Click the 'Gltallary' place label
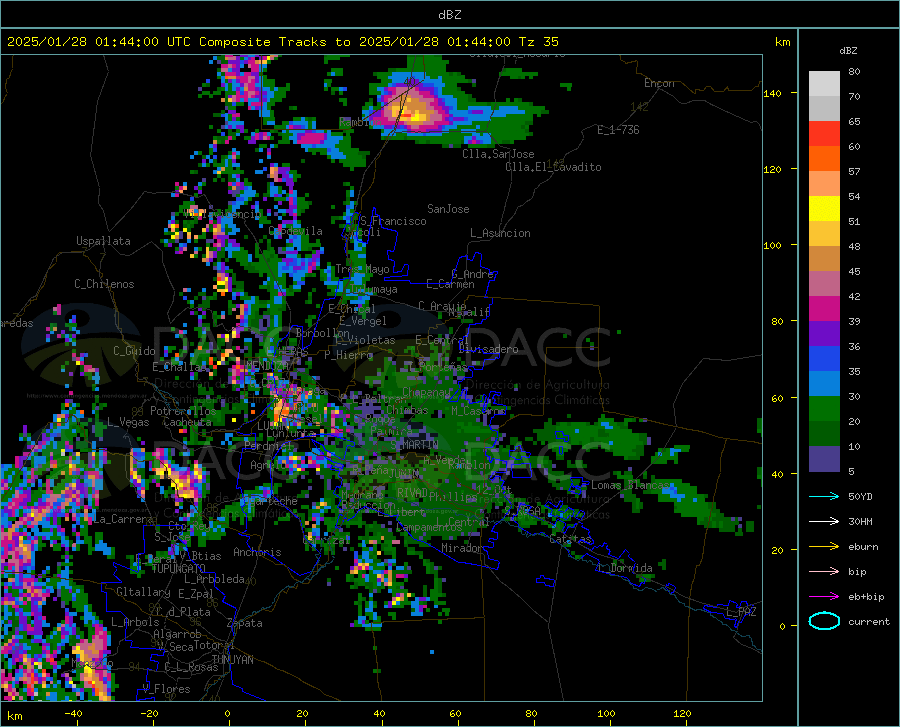 [143, 592]
